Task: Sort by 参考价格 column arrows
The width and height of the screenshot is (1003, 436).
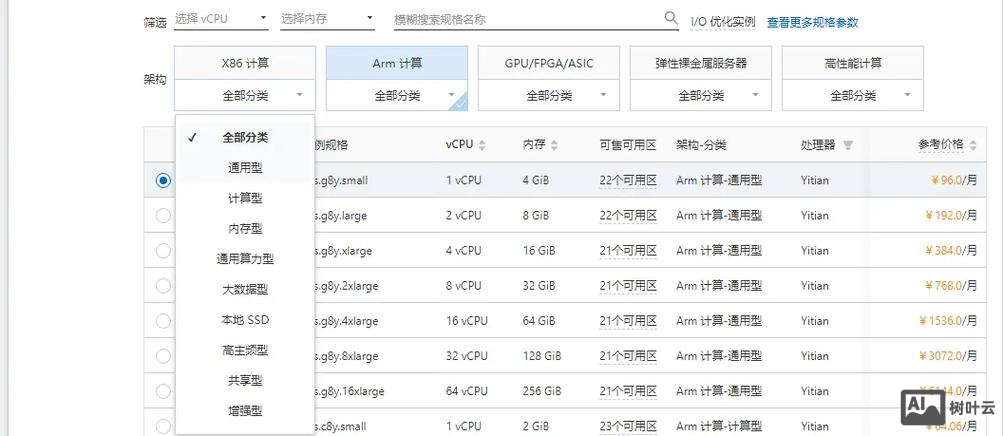Action: pos(973,145)
